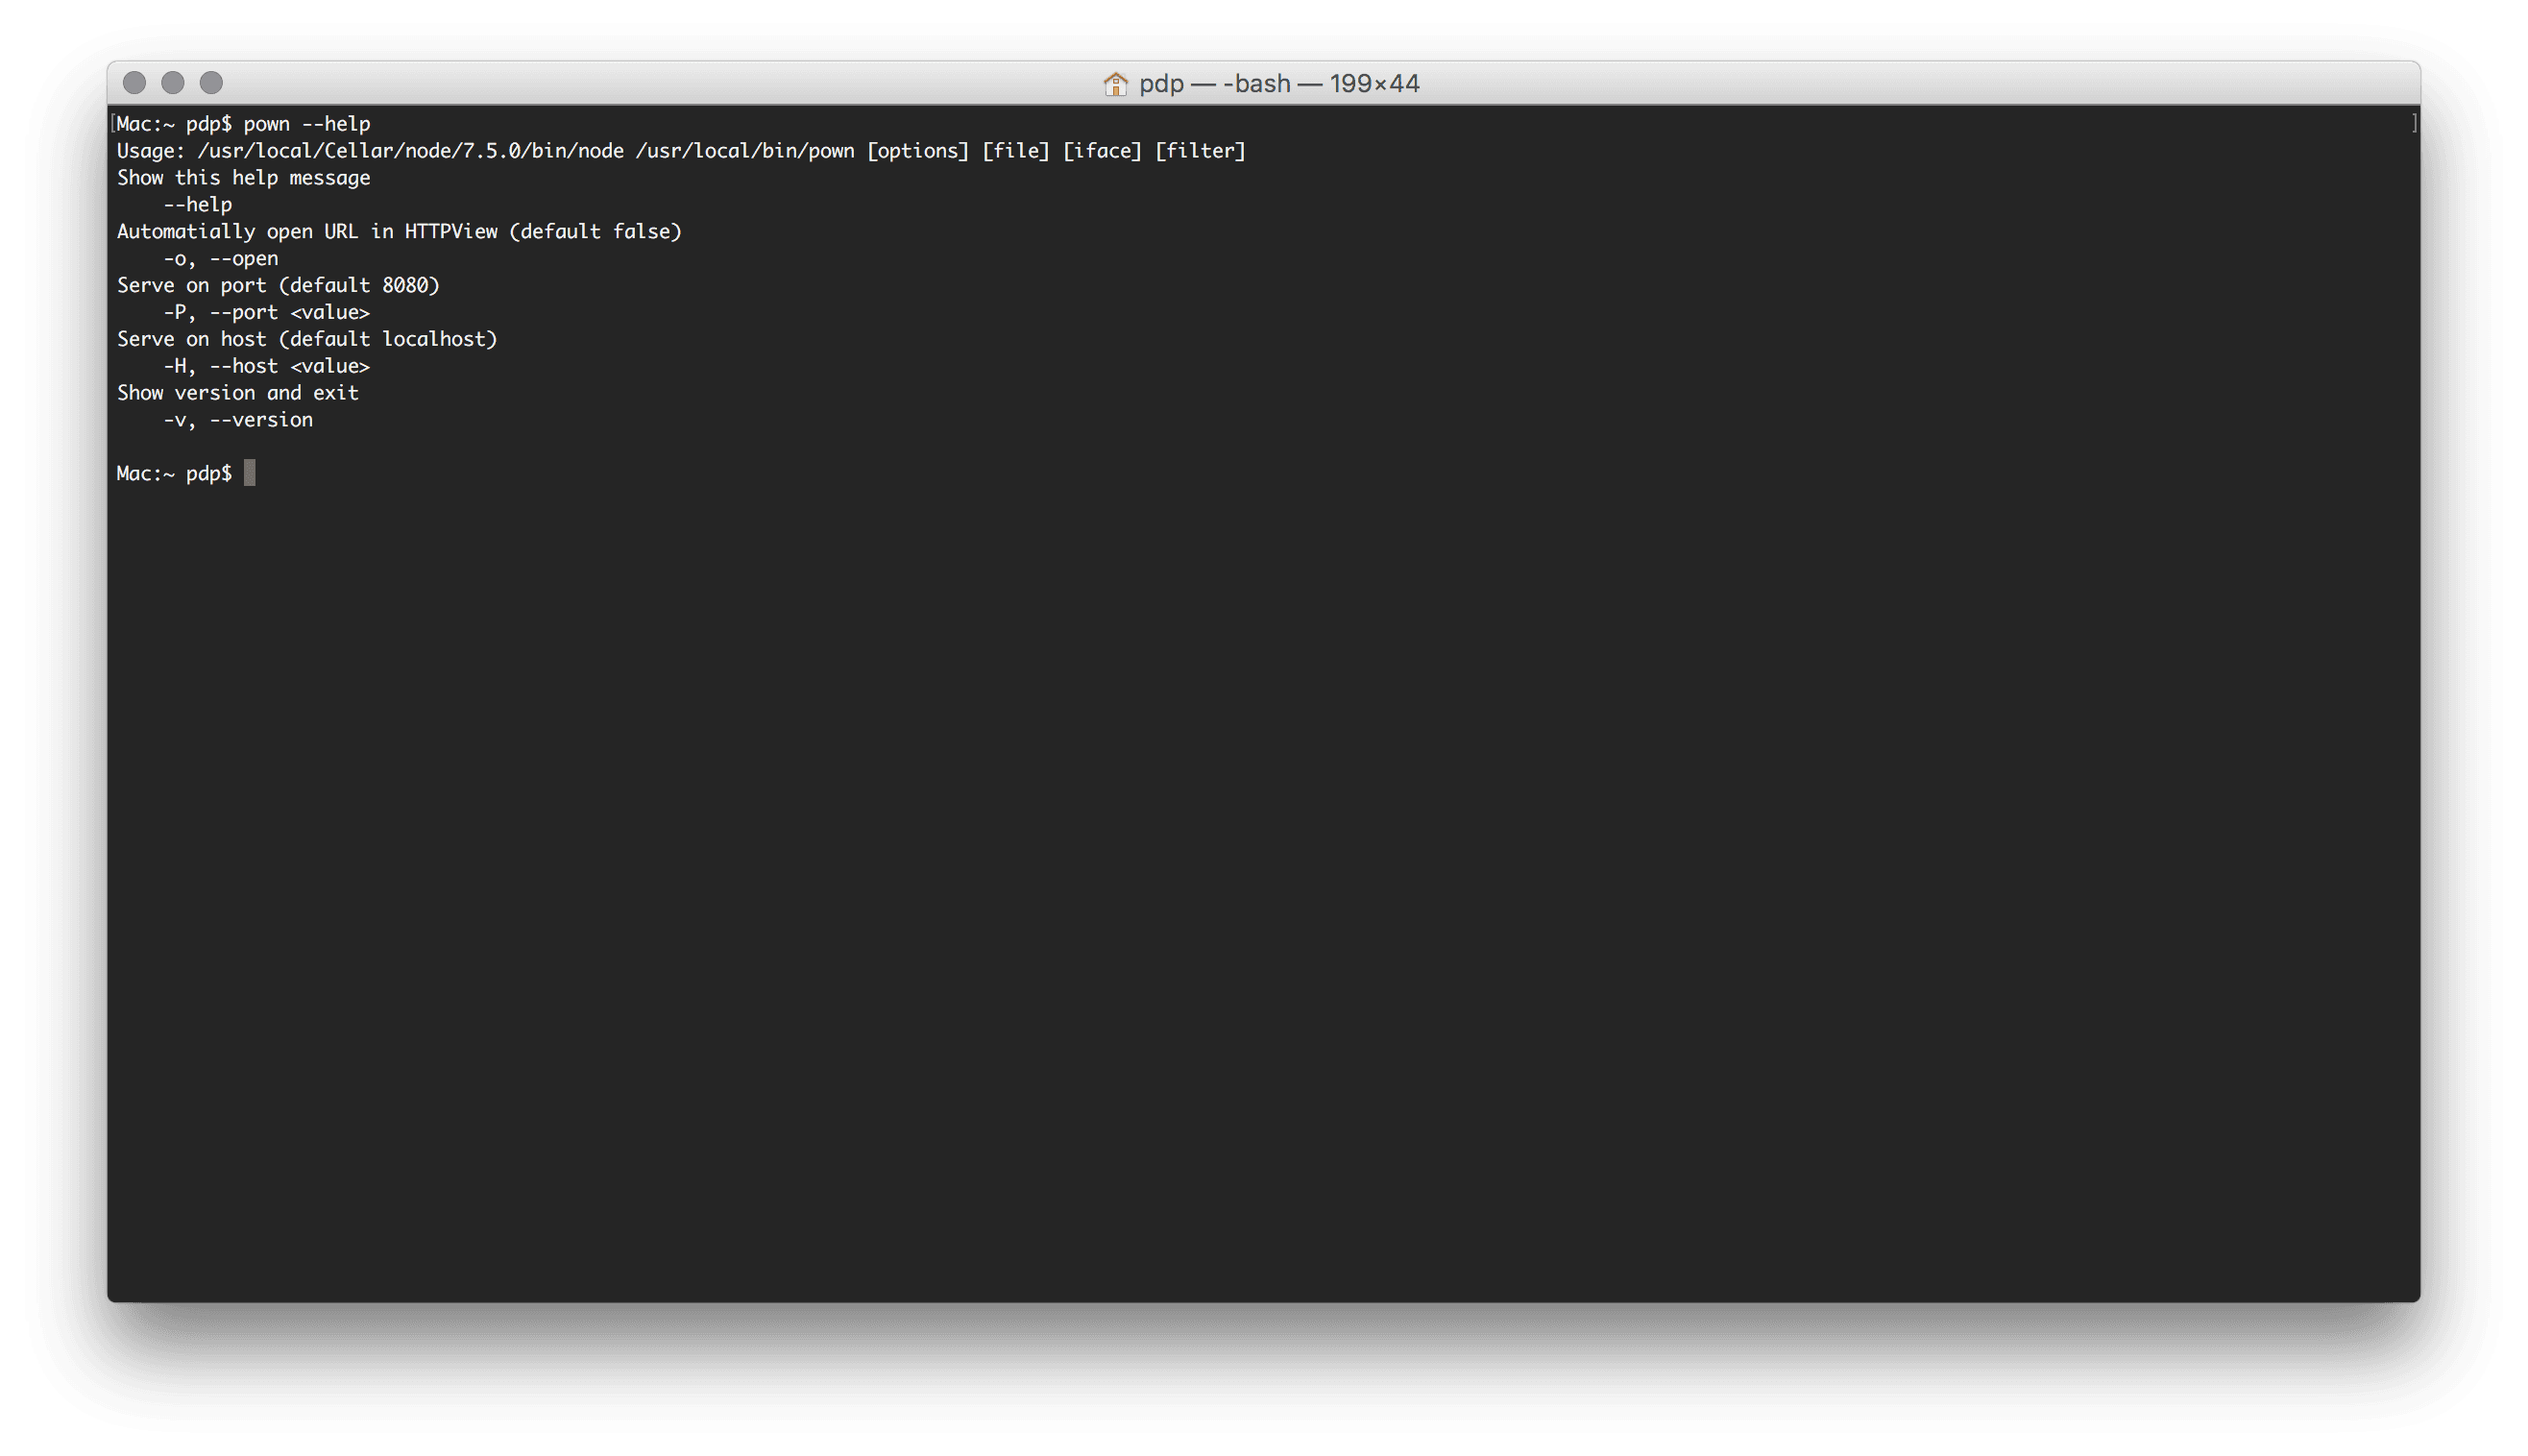Click the '[options]' word in the usage line
The height and width of the screenshot is (1456, 2528).
pyautogui.click(x=917, y=151)
